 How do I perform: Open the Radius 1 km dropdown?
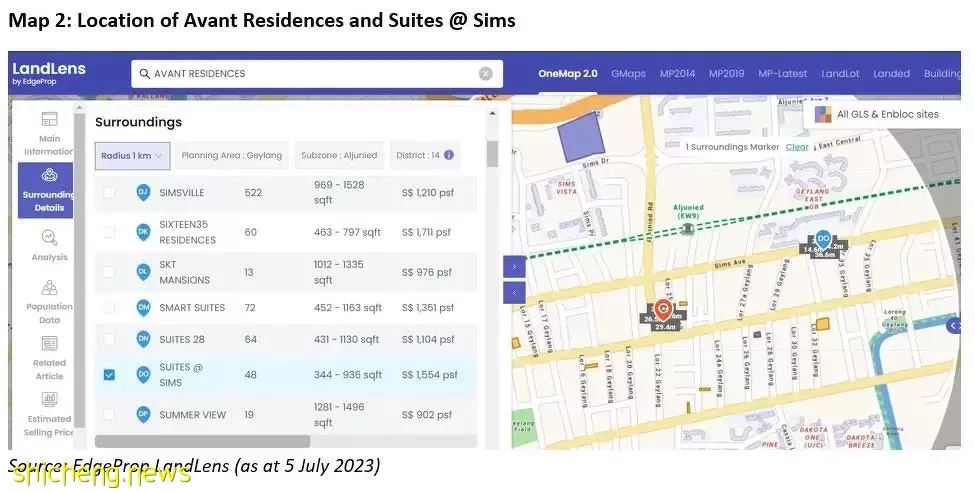click(132, 155)
